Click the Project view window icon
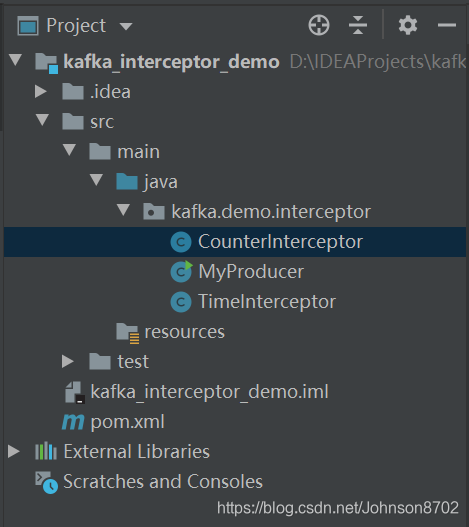The width and height of the screenshot is (469, 527). (x=28, y=26)
